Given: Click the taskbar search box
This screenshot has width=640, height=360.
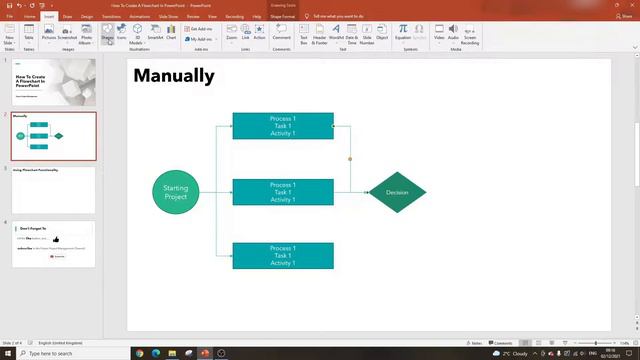Looking at the screenshot, I should pos(73,353).
